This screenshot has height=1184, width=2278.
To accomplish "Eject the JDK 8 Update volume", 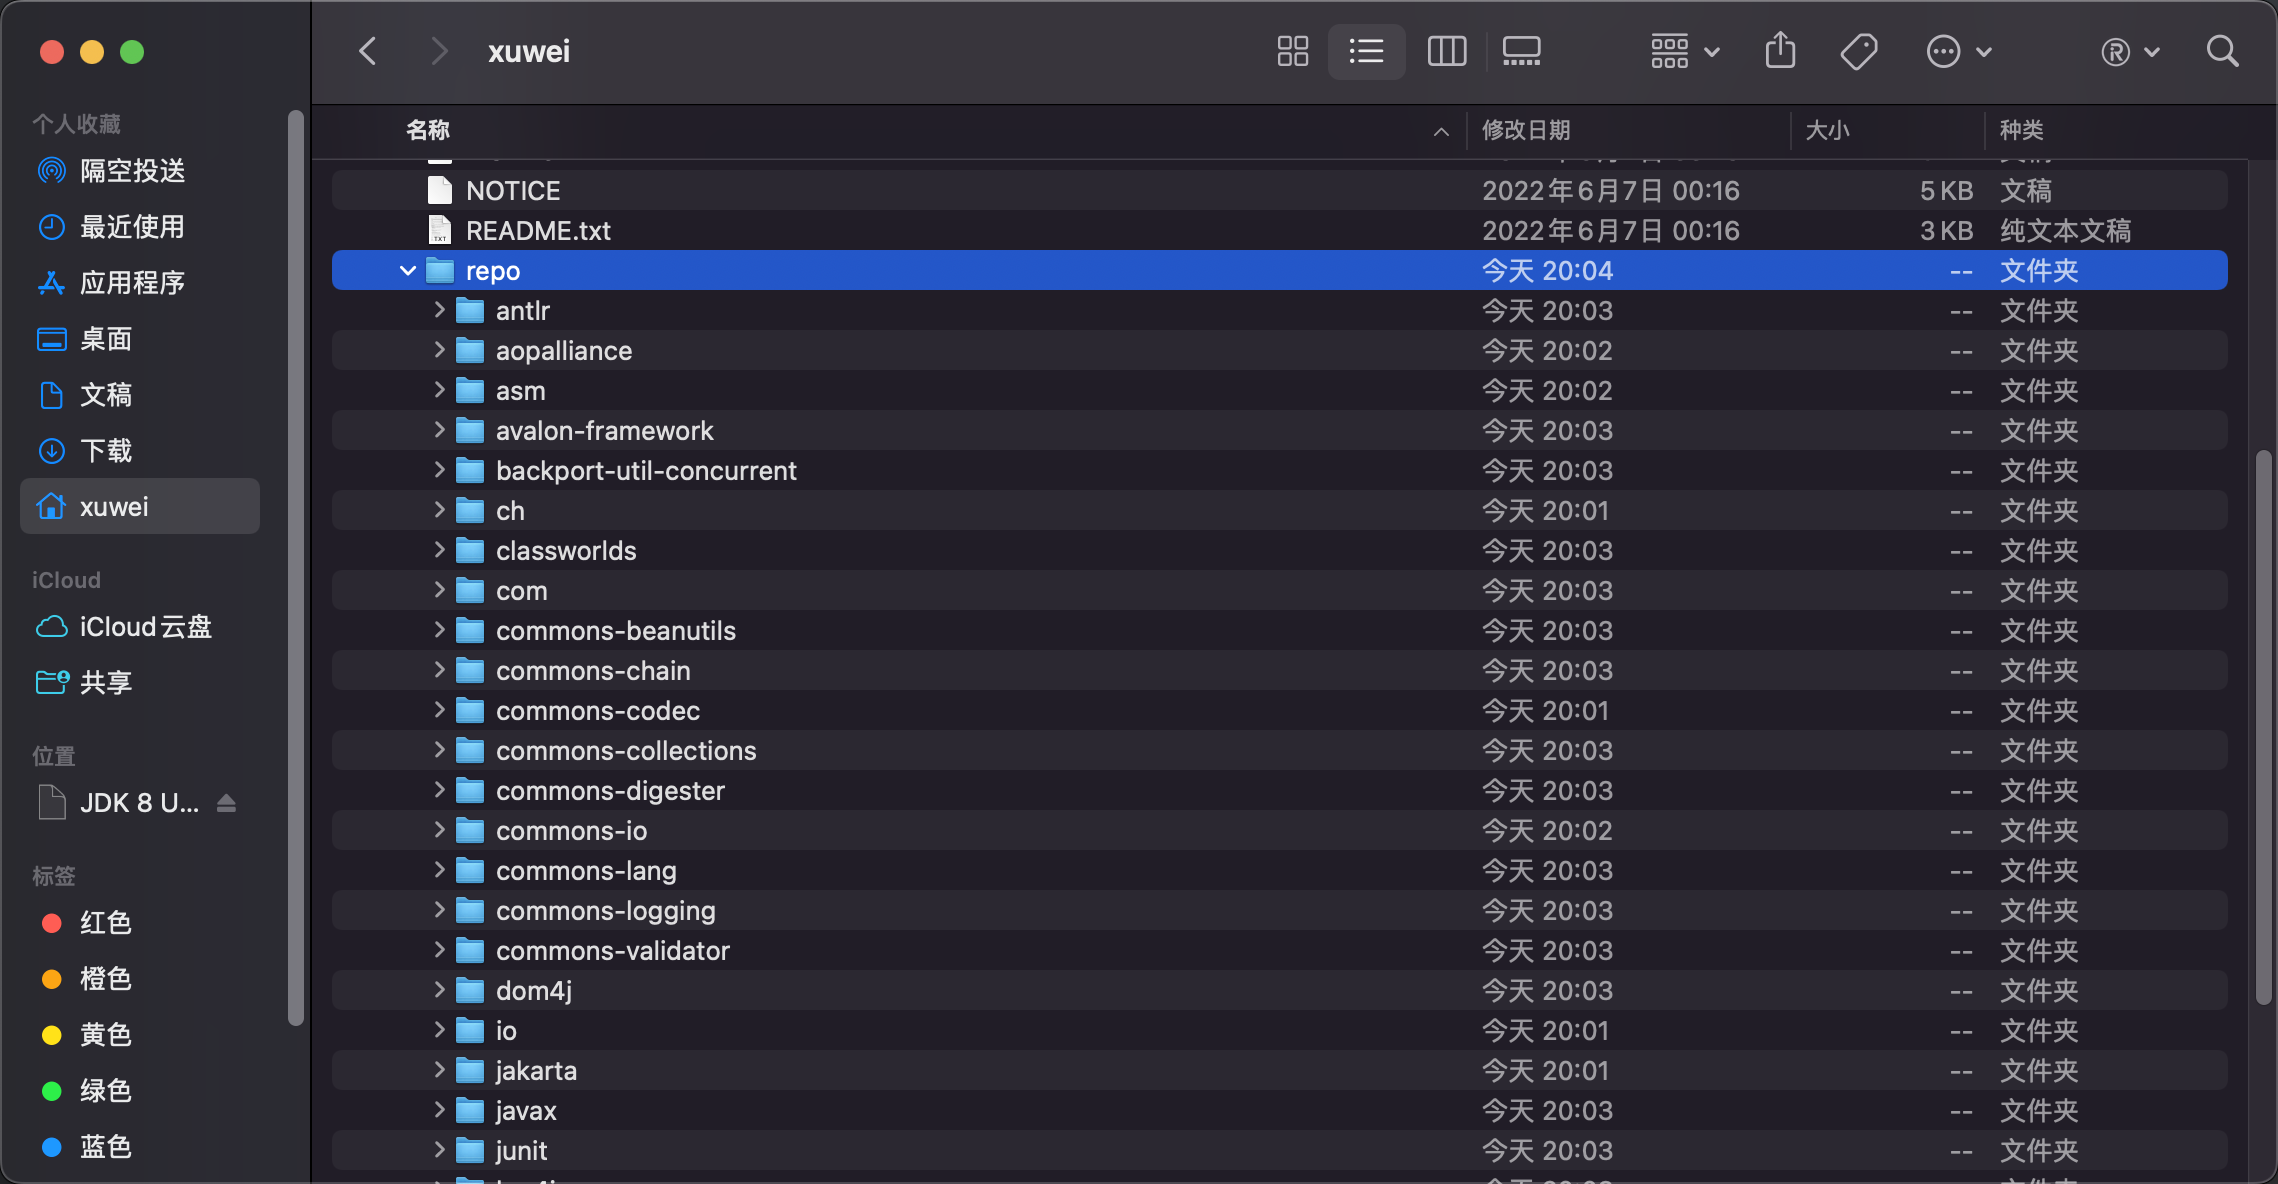I will (226, 803).
